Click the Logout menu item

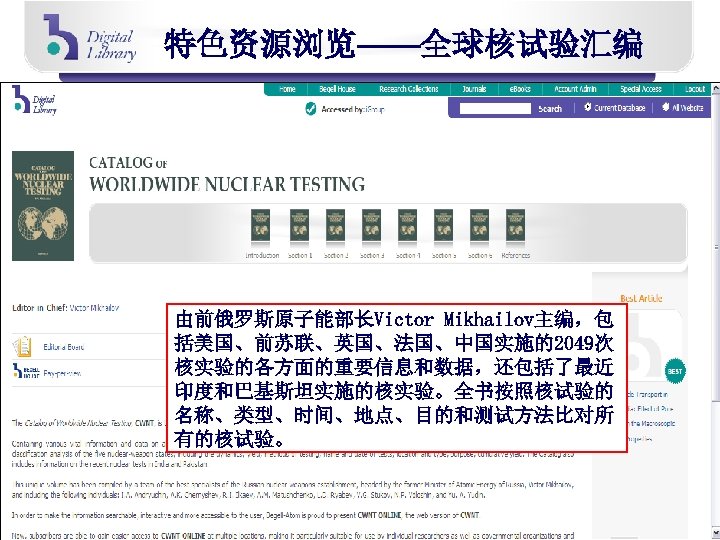tap(695, 89)
